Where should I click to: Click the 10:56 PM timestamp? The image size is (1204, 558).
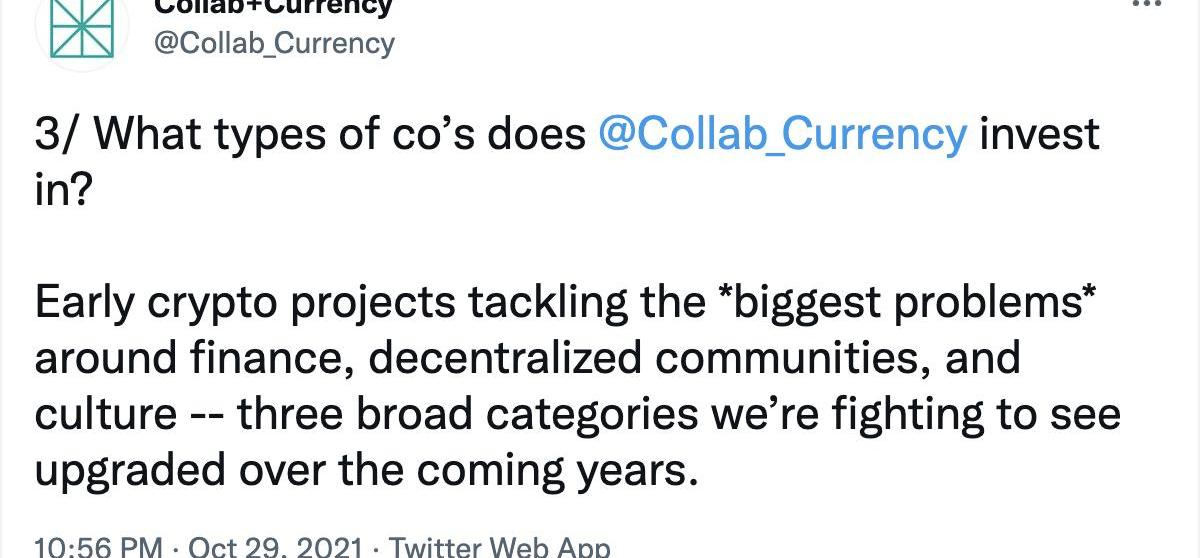97,547
